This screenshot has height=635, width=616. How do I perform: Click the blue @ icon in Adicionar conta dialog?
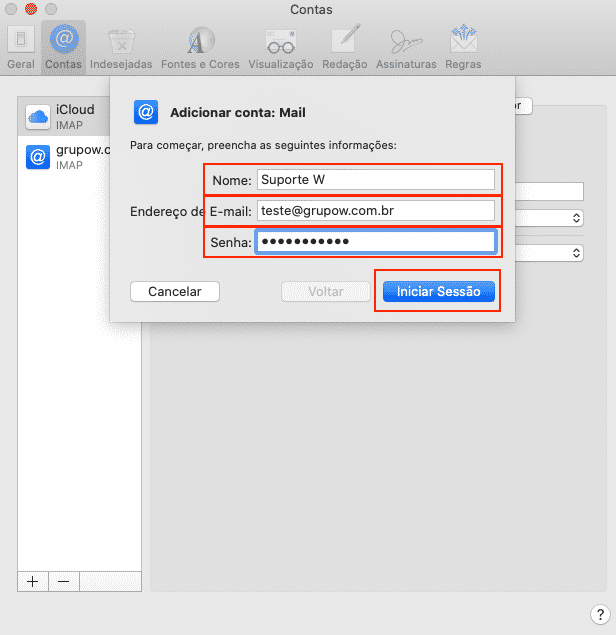pyautogui.click(x=146, y=112)
